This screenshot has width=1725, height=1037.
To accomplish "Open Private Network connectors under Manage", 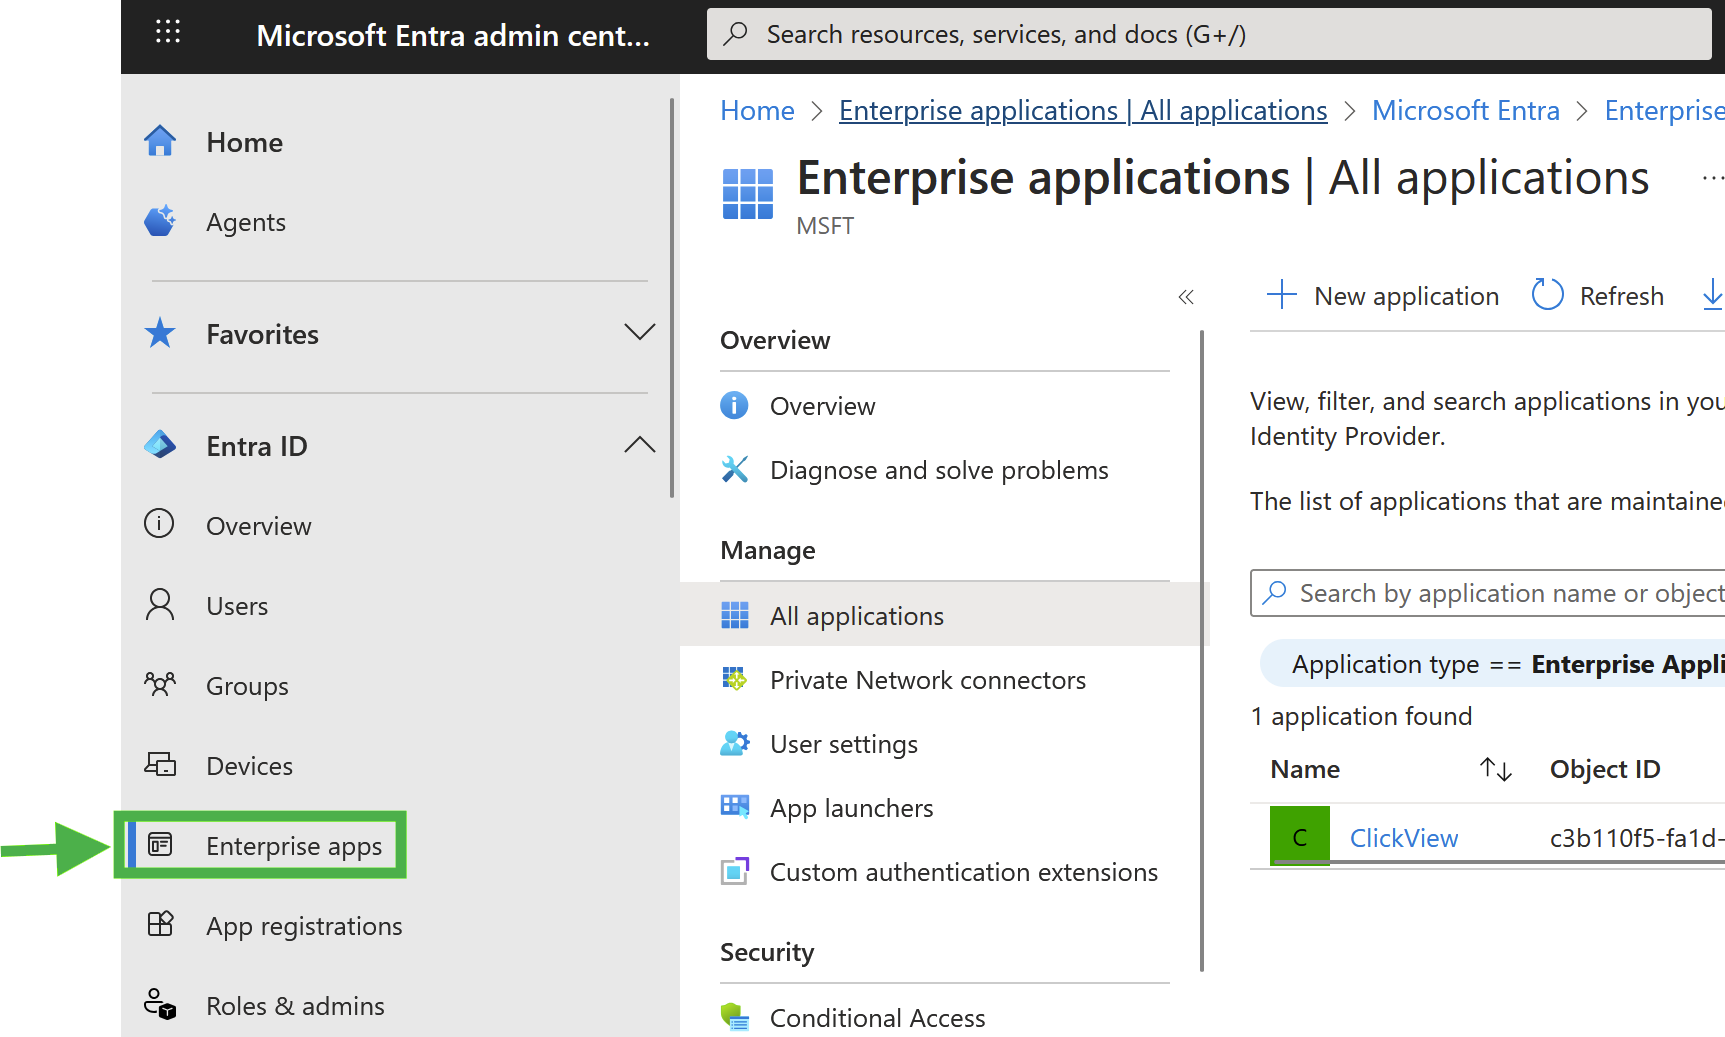I will [x=928, y=680].
